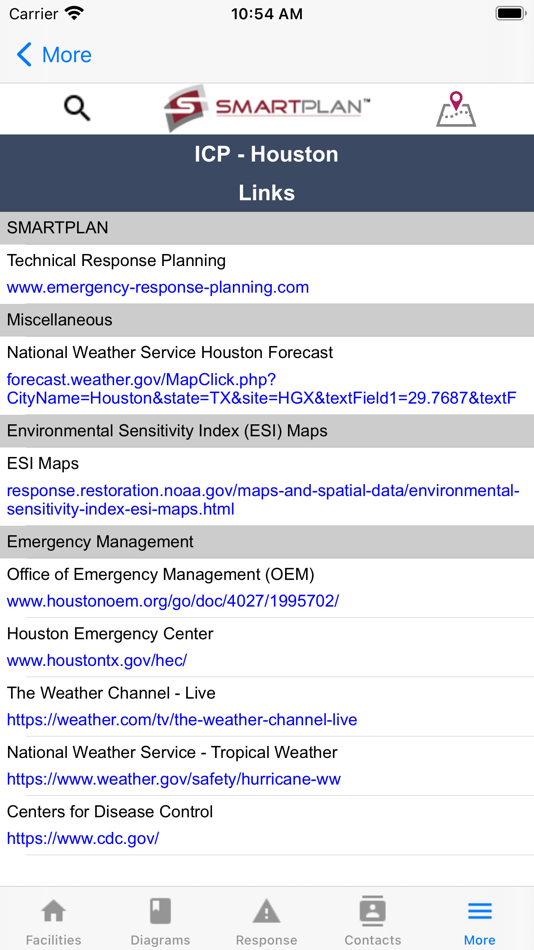Tap the search magnifier icon
Image resolution: width=534 pixels, height=950 pixels.
click(78, 108)
